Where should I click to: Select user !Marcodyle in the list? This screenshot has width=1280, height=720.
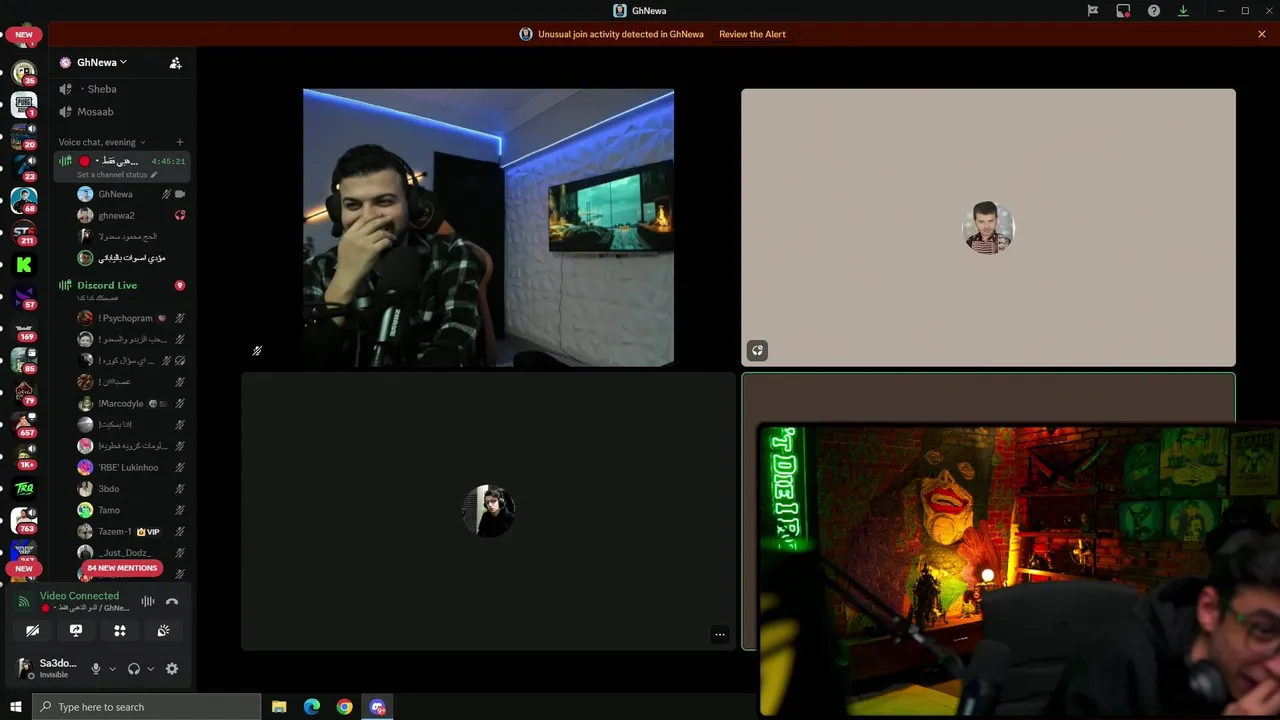tap(122, 404)
